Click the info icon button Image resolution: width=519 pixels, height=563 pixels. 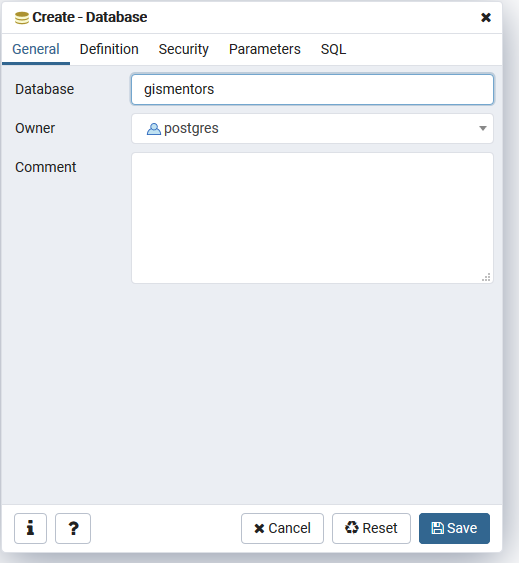[x=31, y=528]
